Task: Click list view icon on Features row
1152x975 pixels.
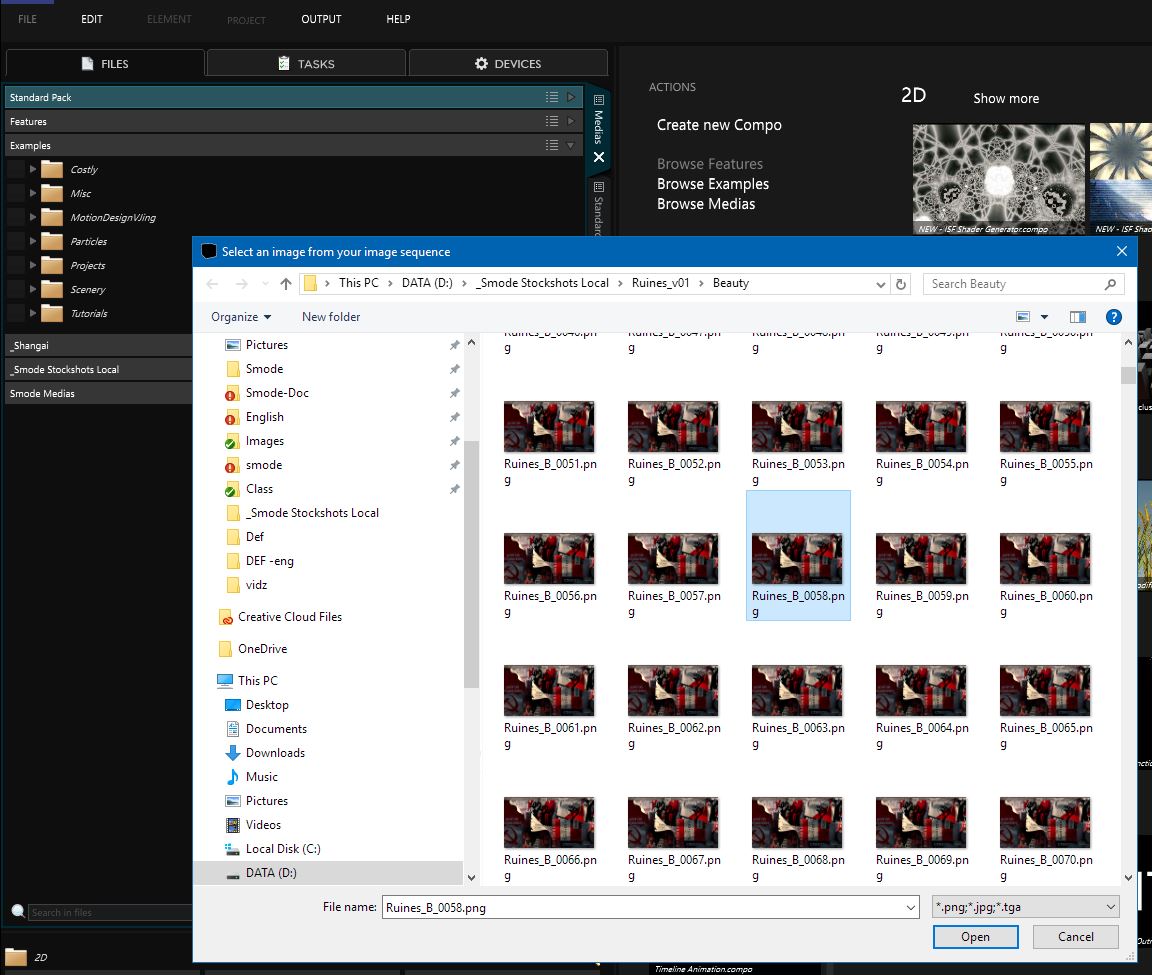Action: (x=552, y=121)
